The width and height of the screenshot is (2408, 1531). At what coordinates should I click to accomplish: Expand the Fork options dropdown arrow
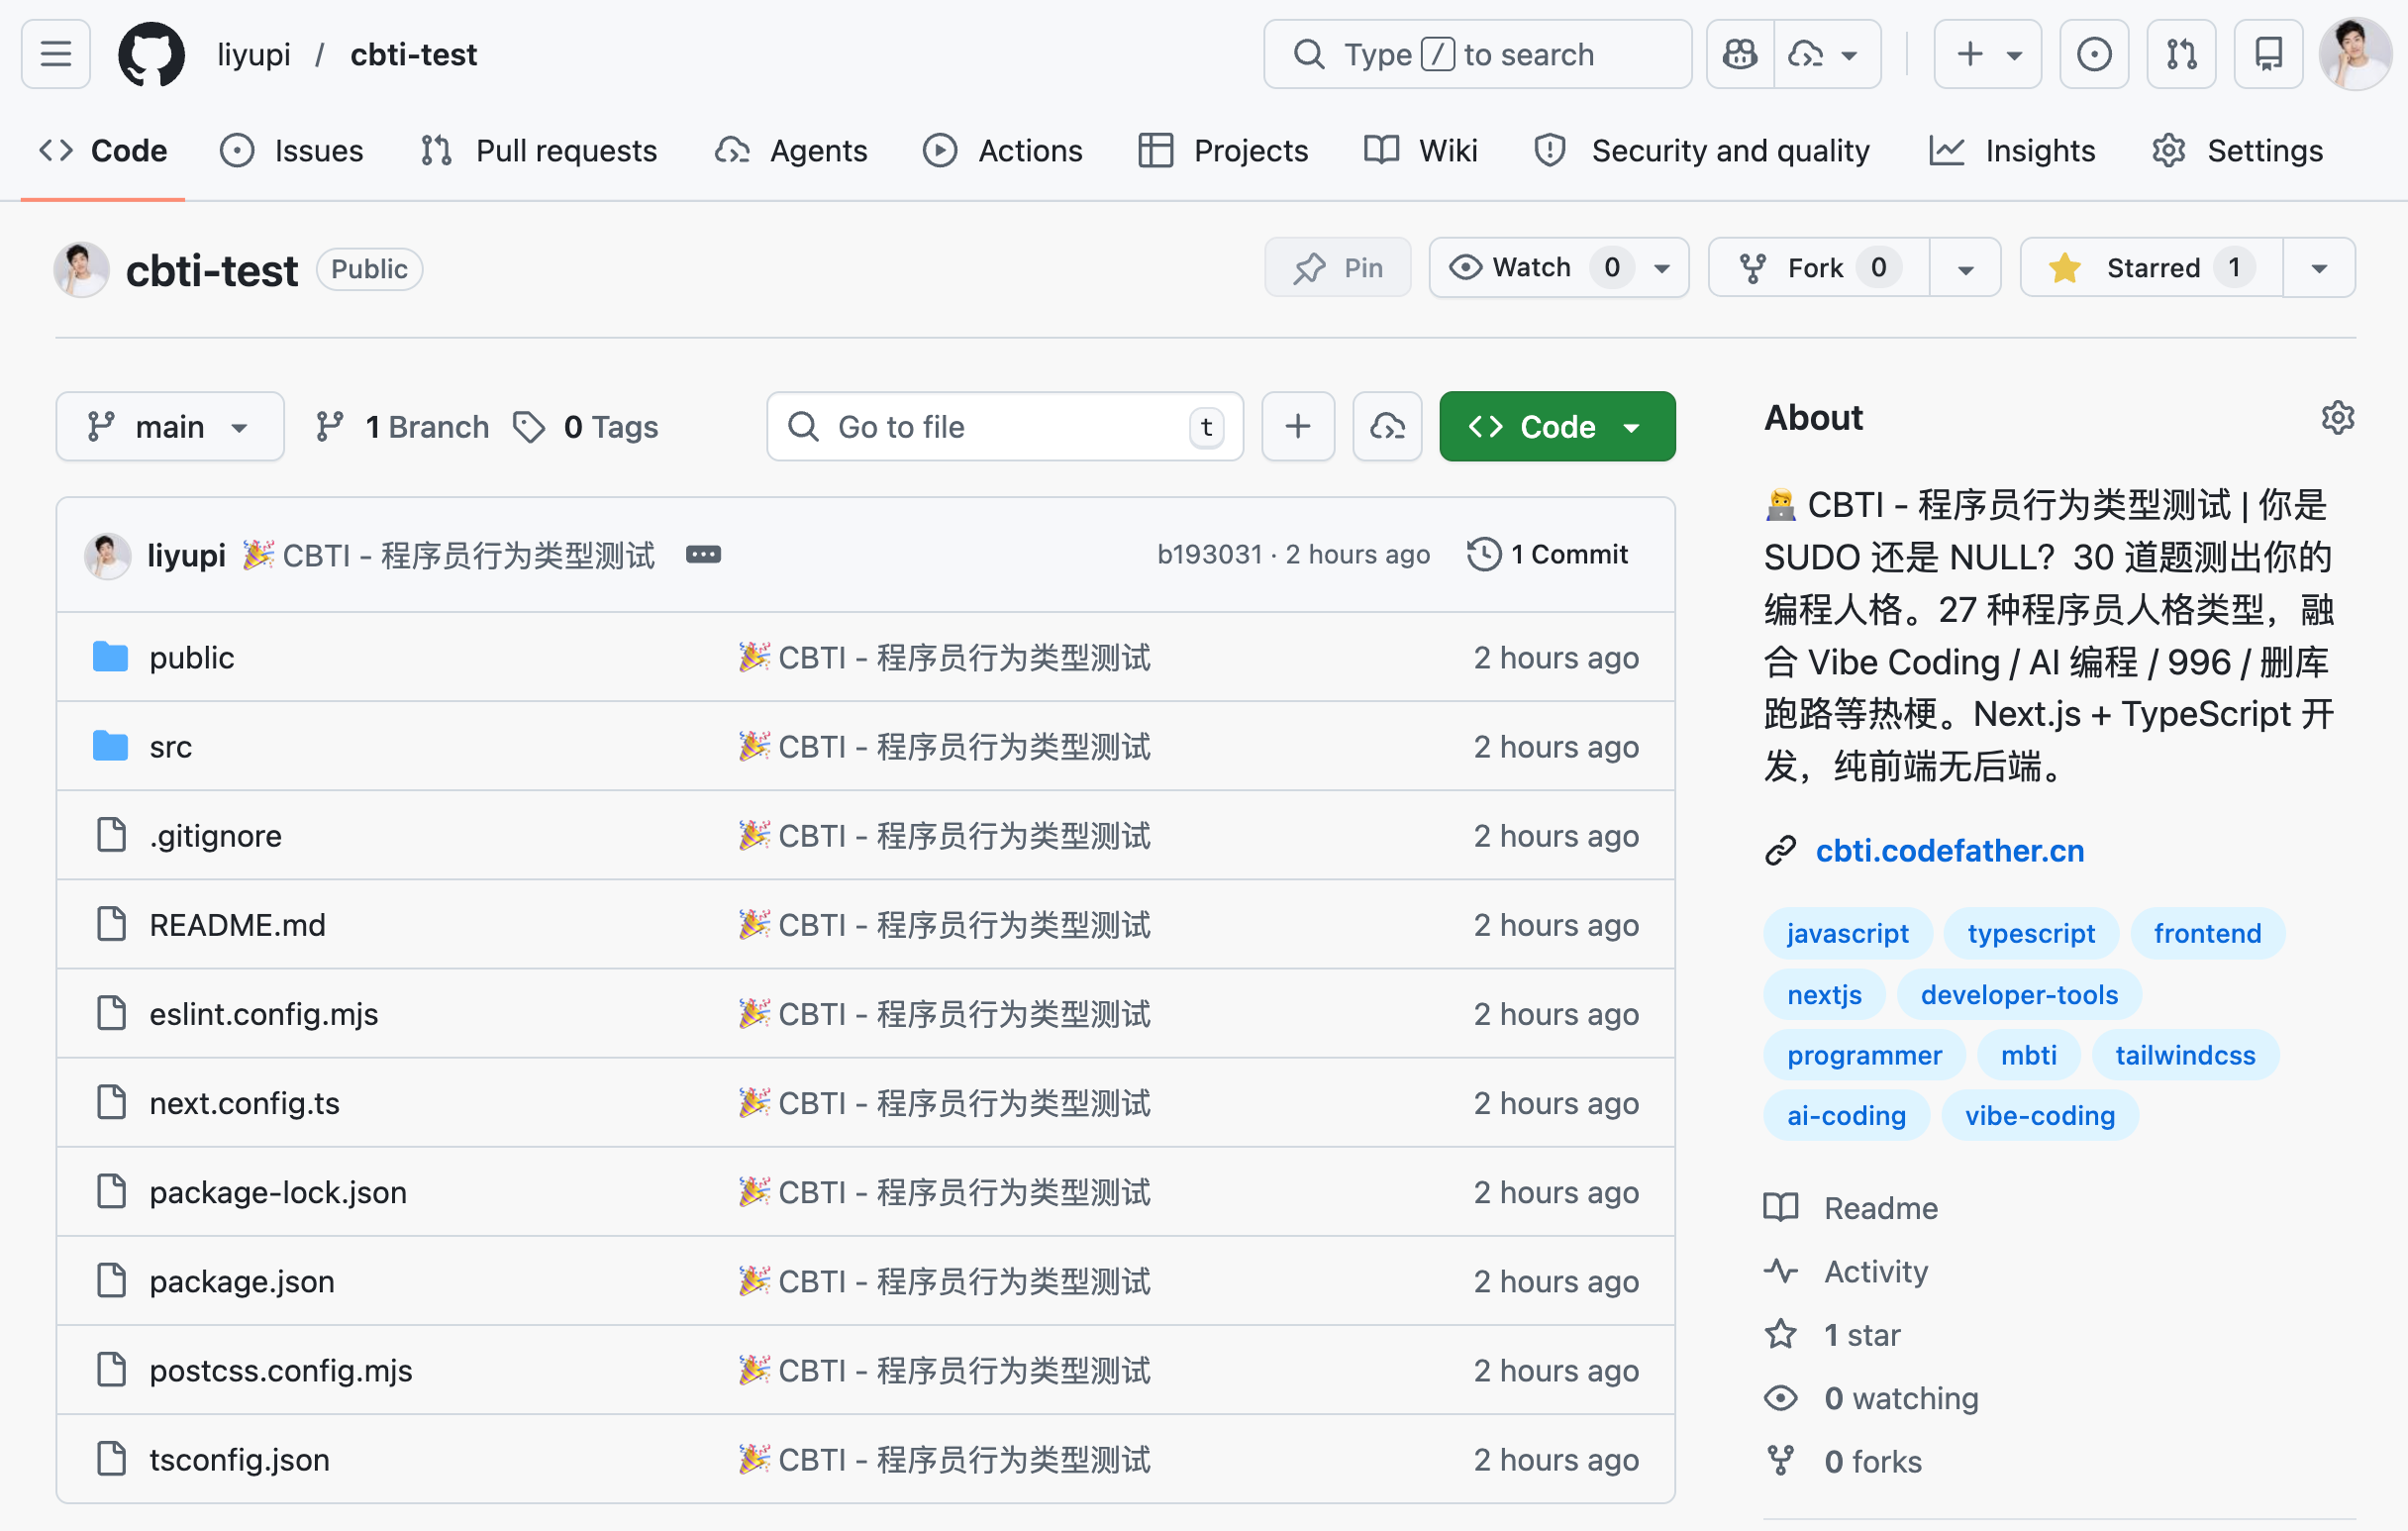pyautogui.click(x=1965, y=268)
